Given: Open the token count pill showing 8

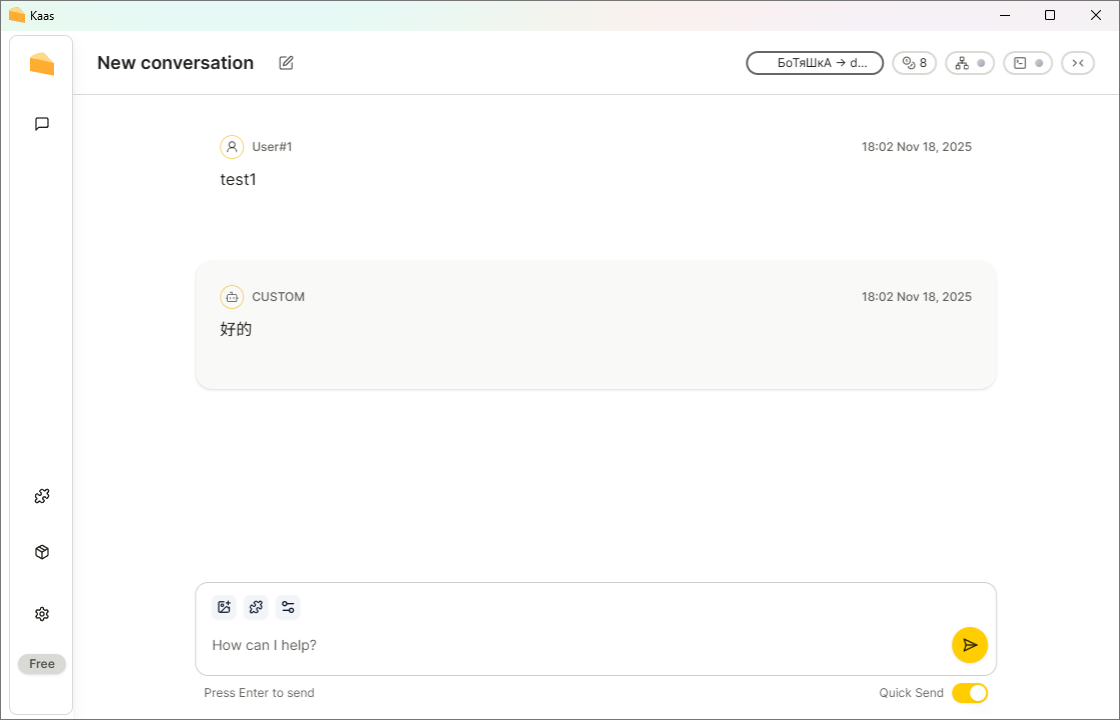Looking at the screenshot, I should tap(914, 63).
